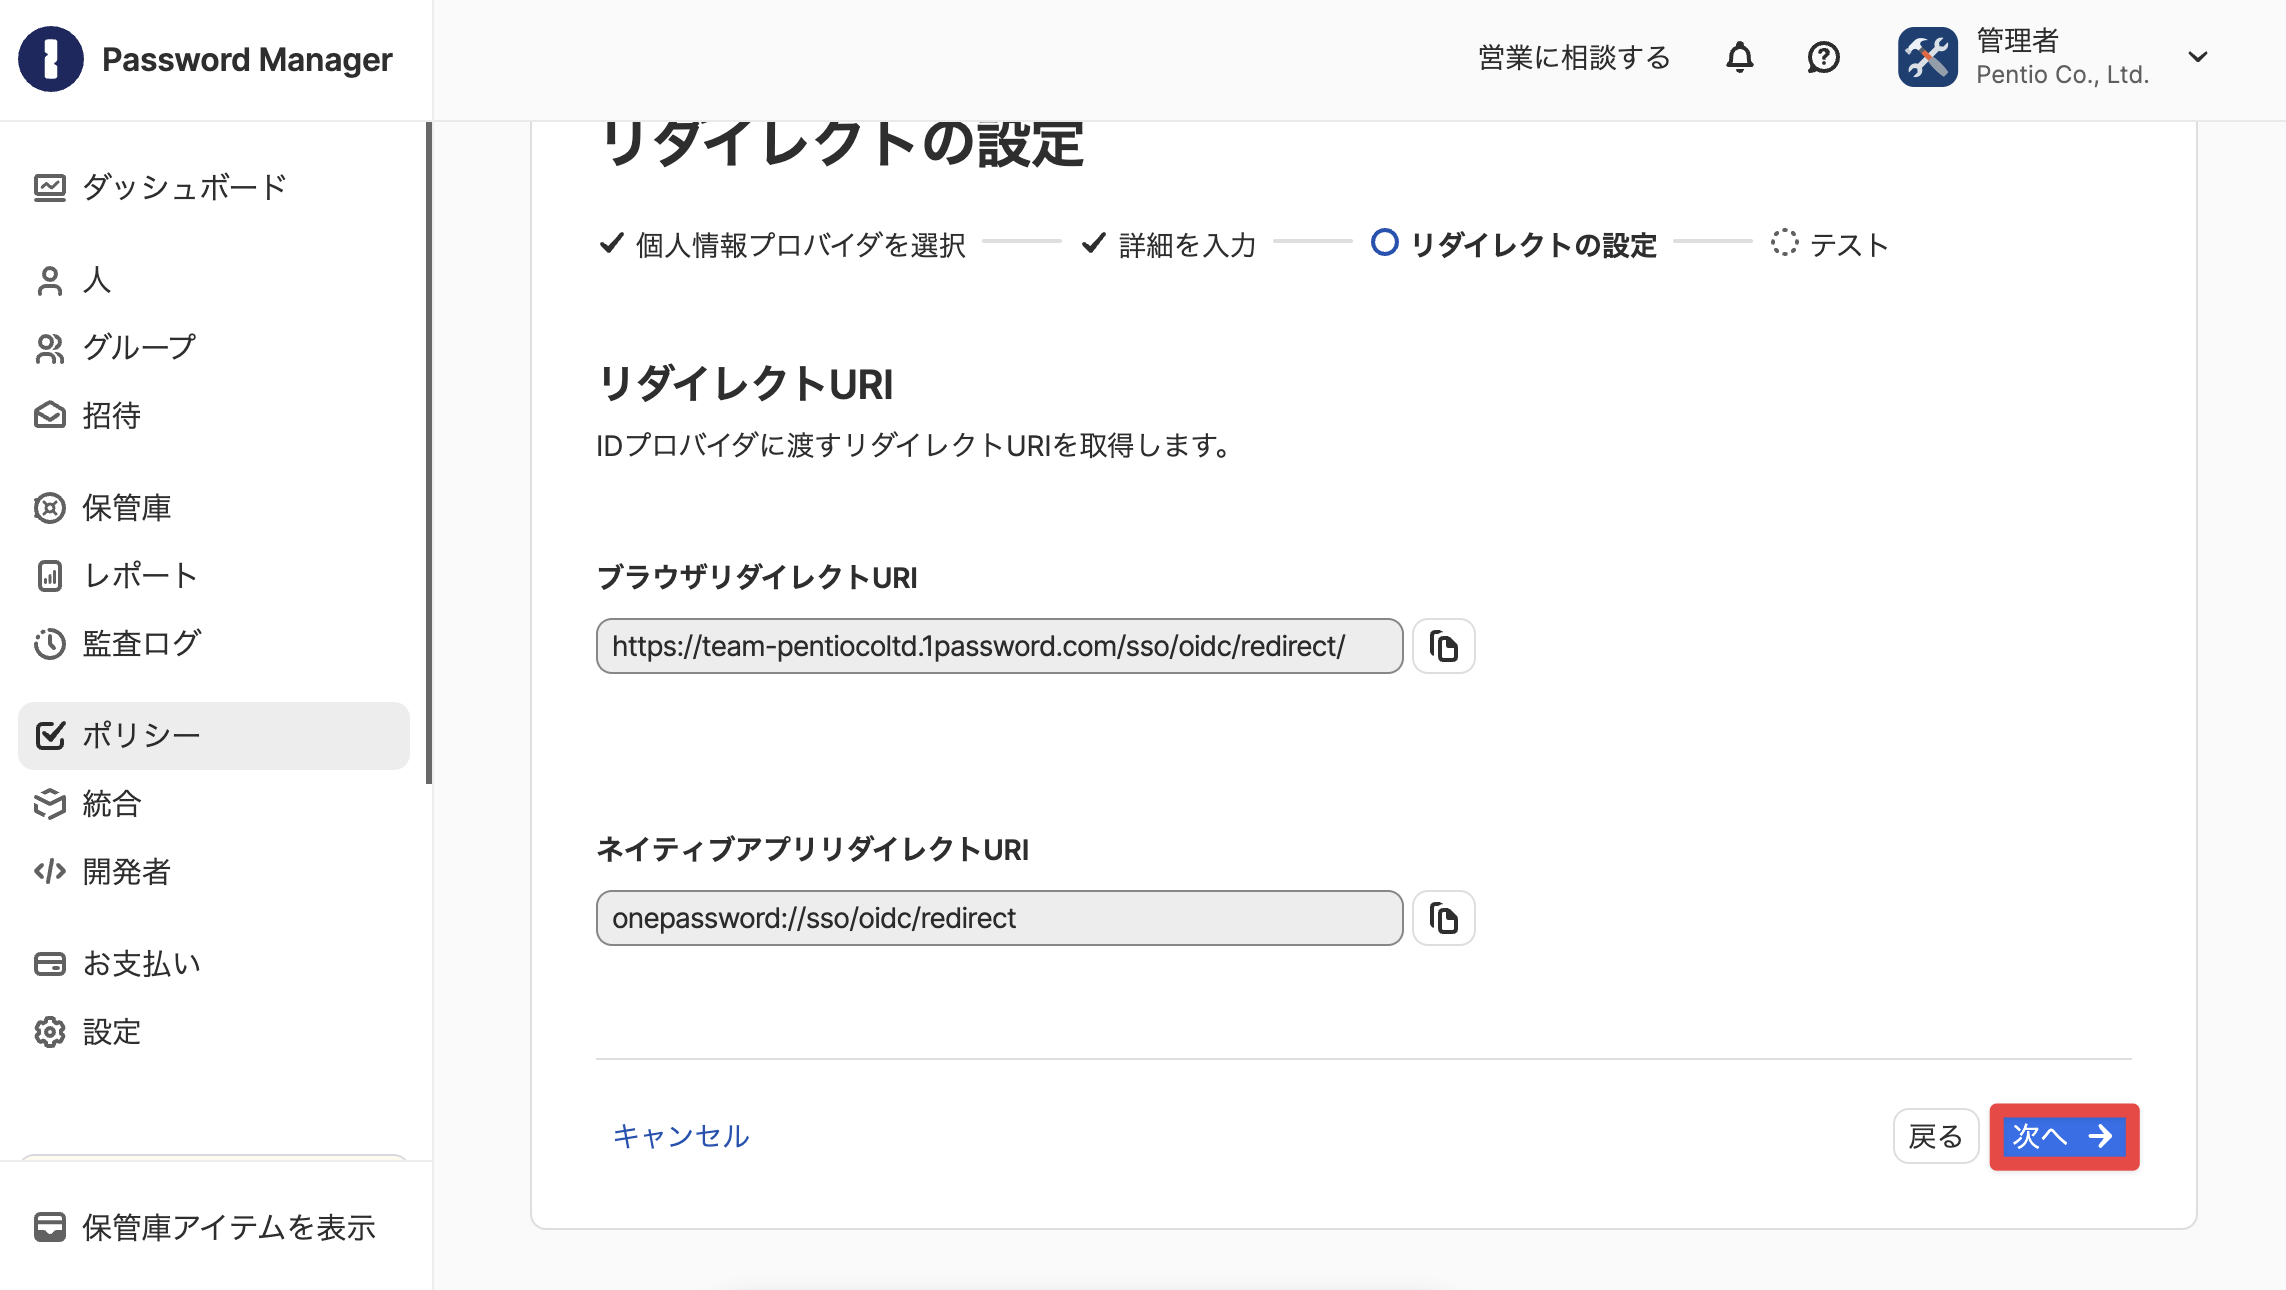Click Pentio Co., Ltd. account name
2286x1290 pixels.
2063,75
